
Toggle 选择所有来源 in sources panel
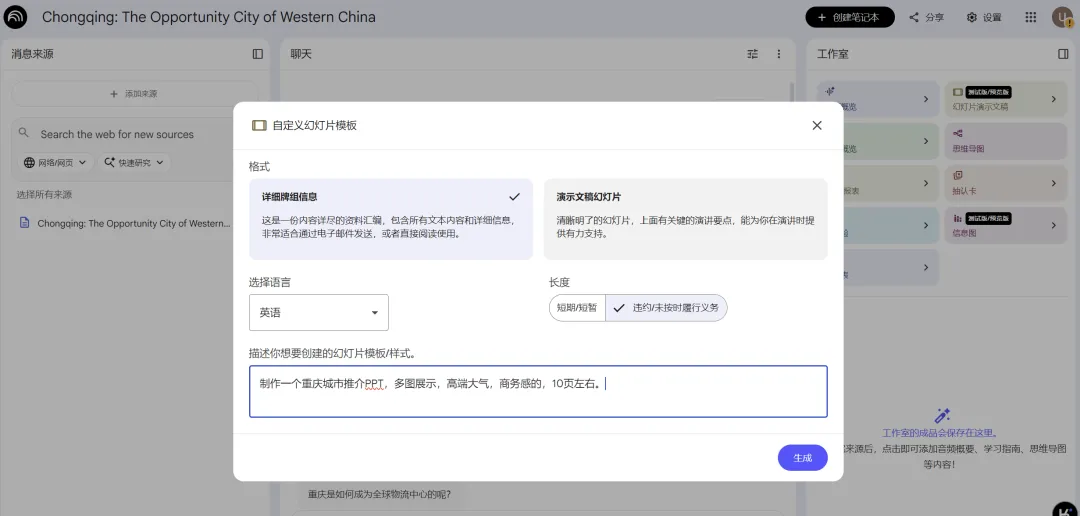pos(44,195)
